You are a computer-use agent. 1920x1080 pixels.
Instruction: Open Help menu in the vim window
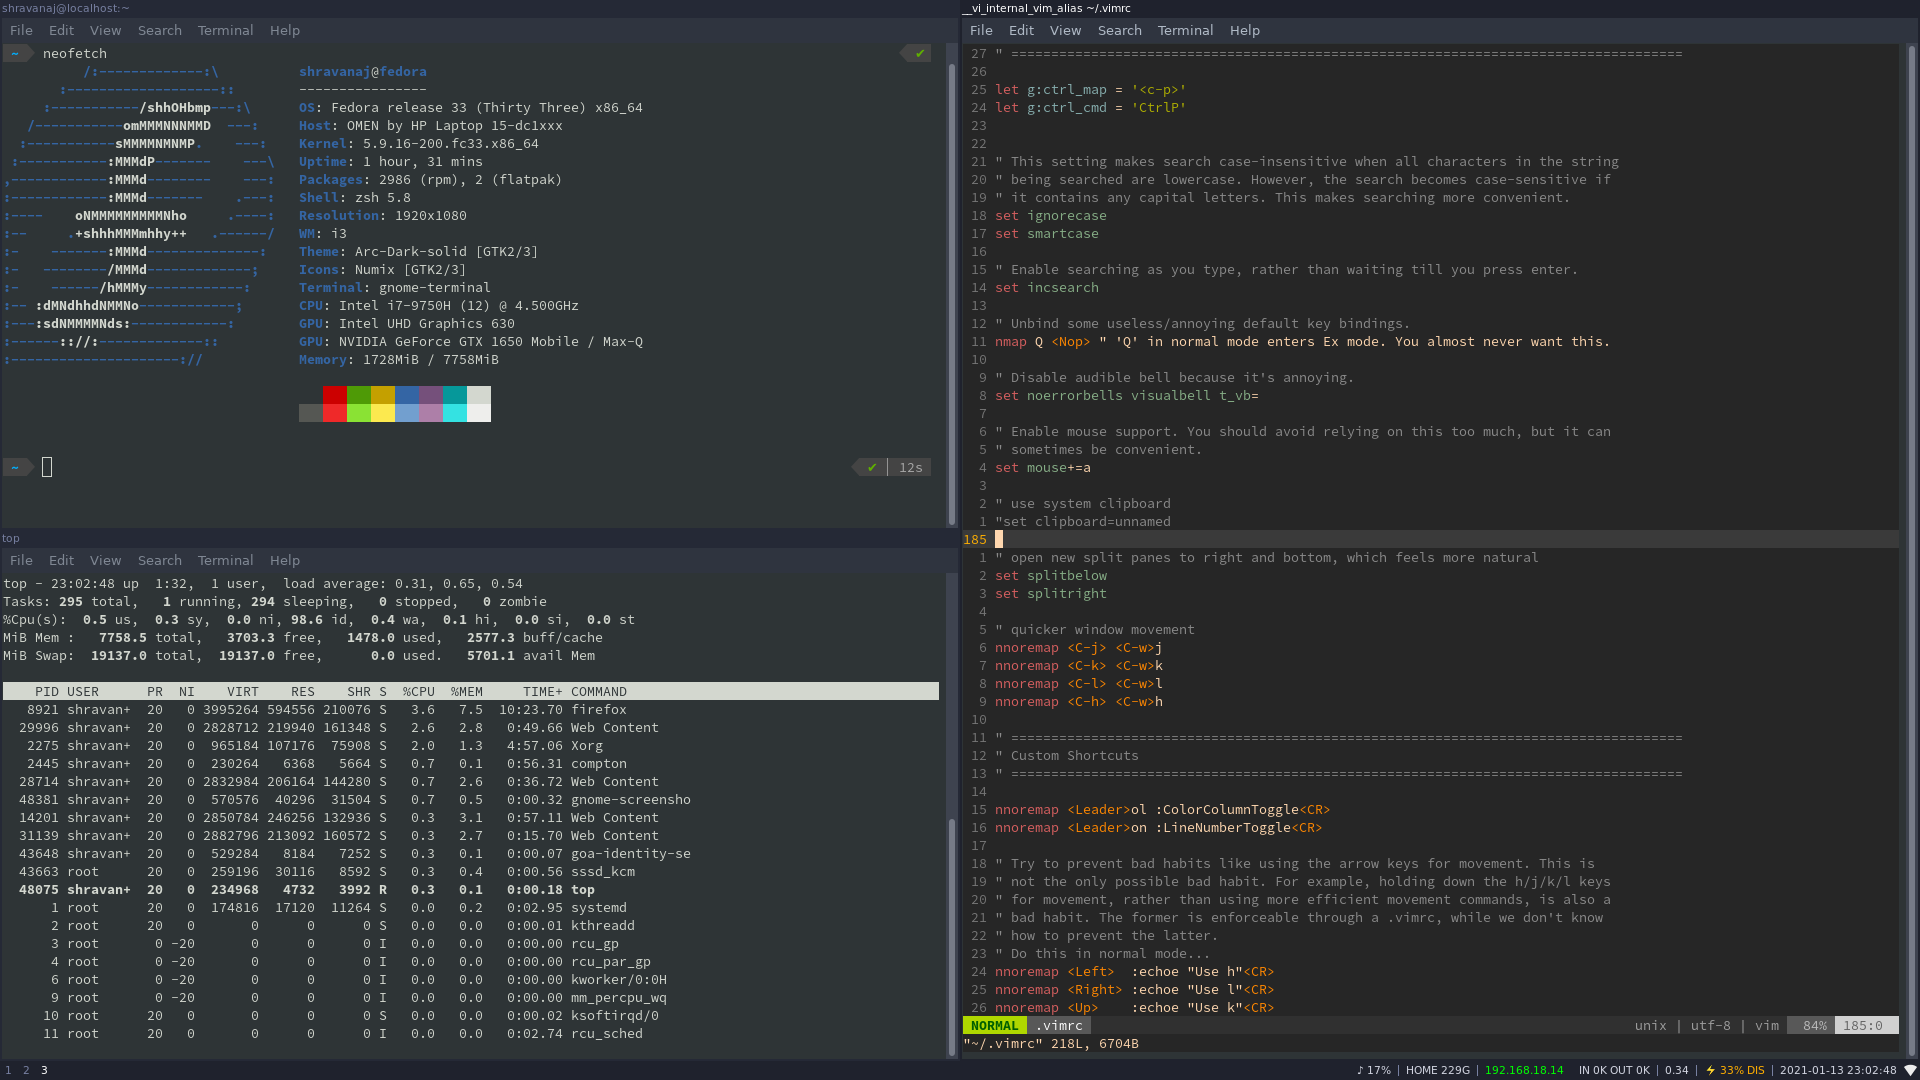coord(1245,31)
